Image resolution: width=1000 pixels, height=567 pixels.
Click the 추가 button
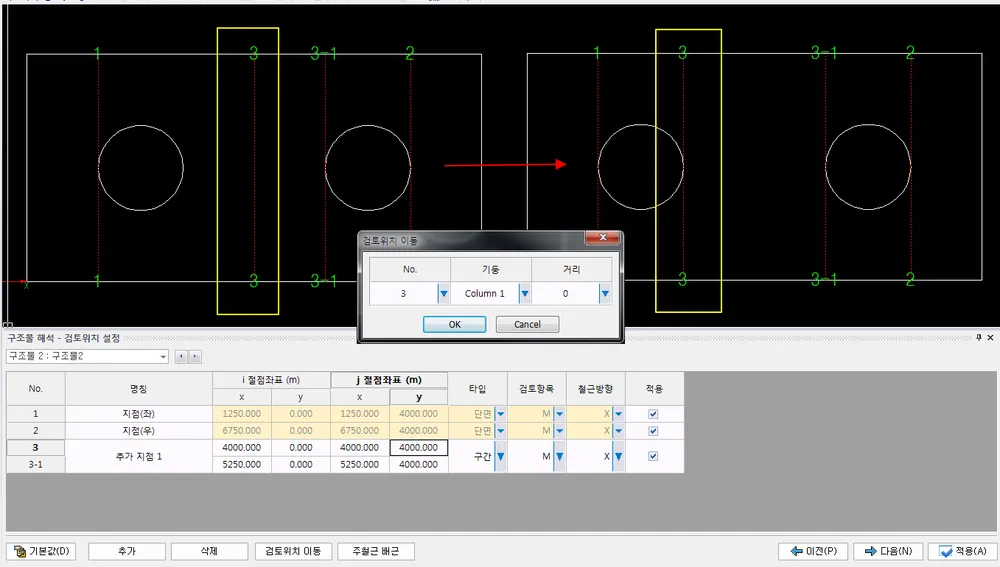tap(127, 551)
